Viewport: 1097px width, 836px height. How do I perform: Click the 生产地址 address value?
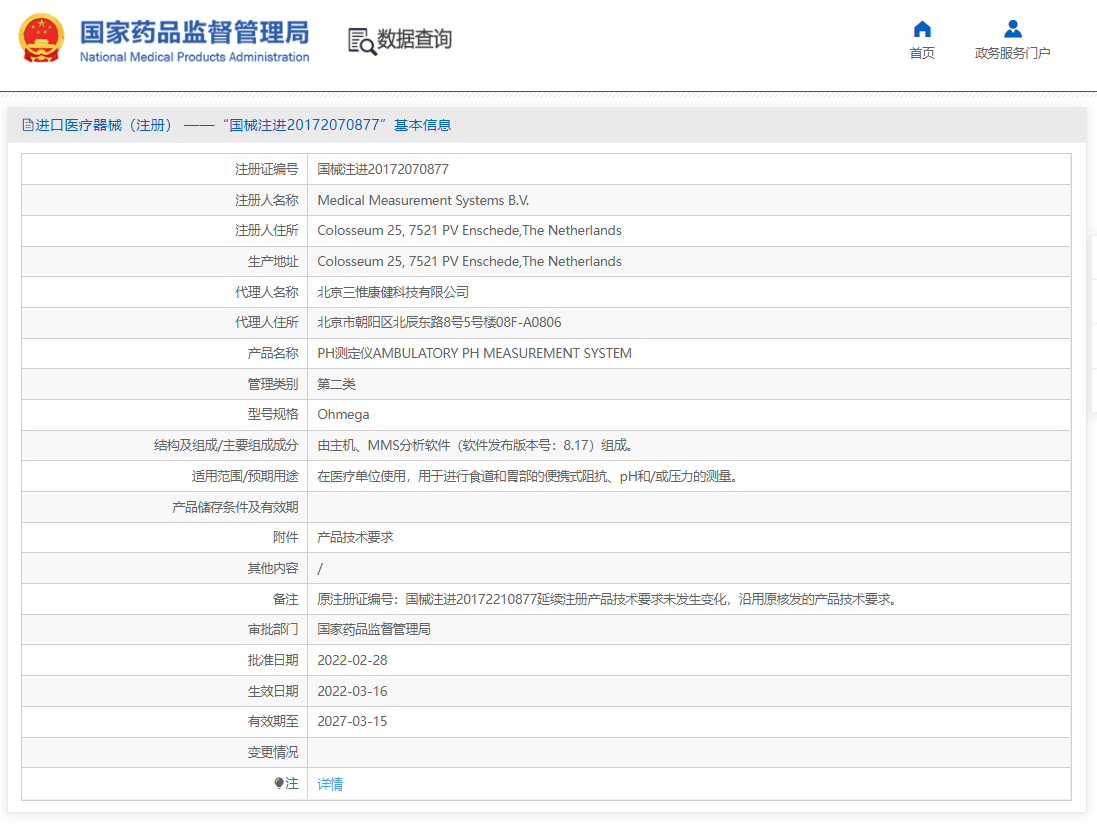(x=469, y=261)
